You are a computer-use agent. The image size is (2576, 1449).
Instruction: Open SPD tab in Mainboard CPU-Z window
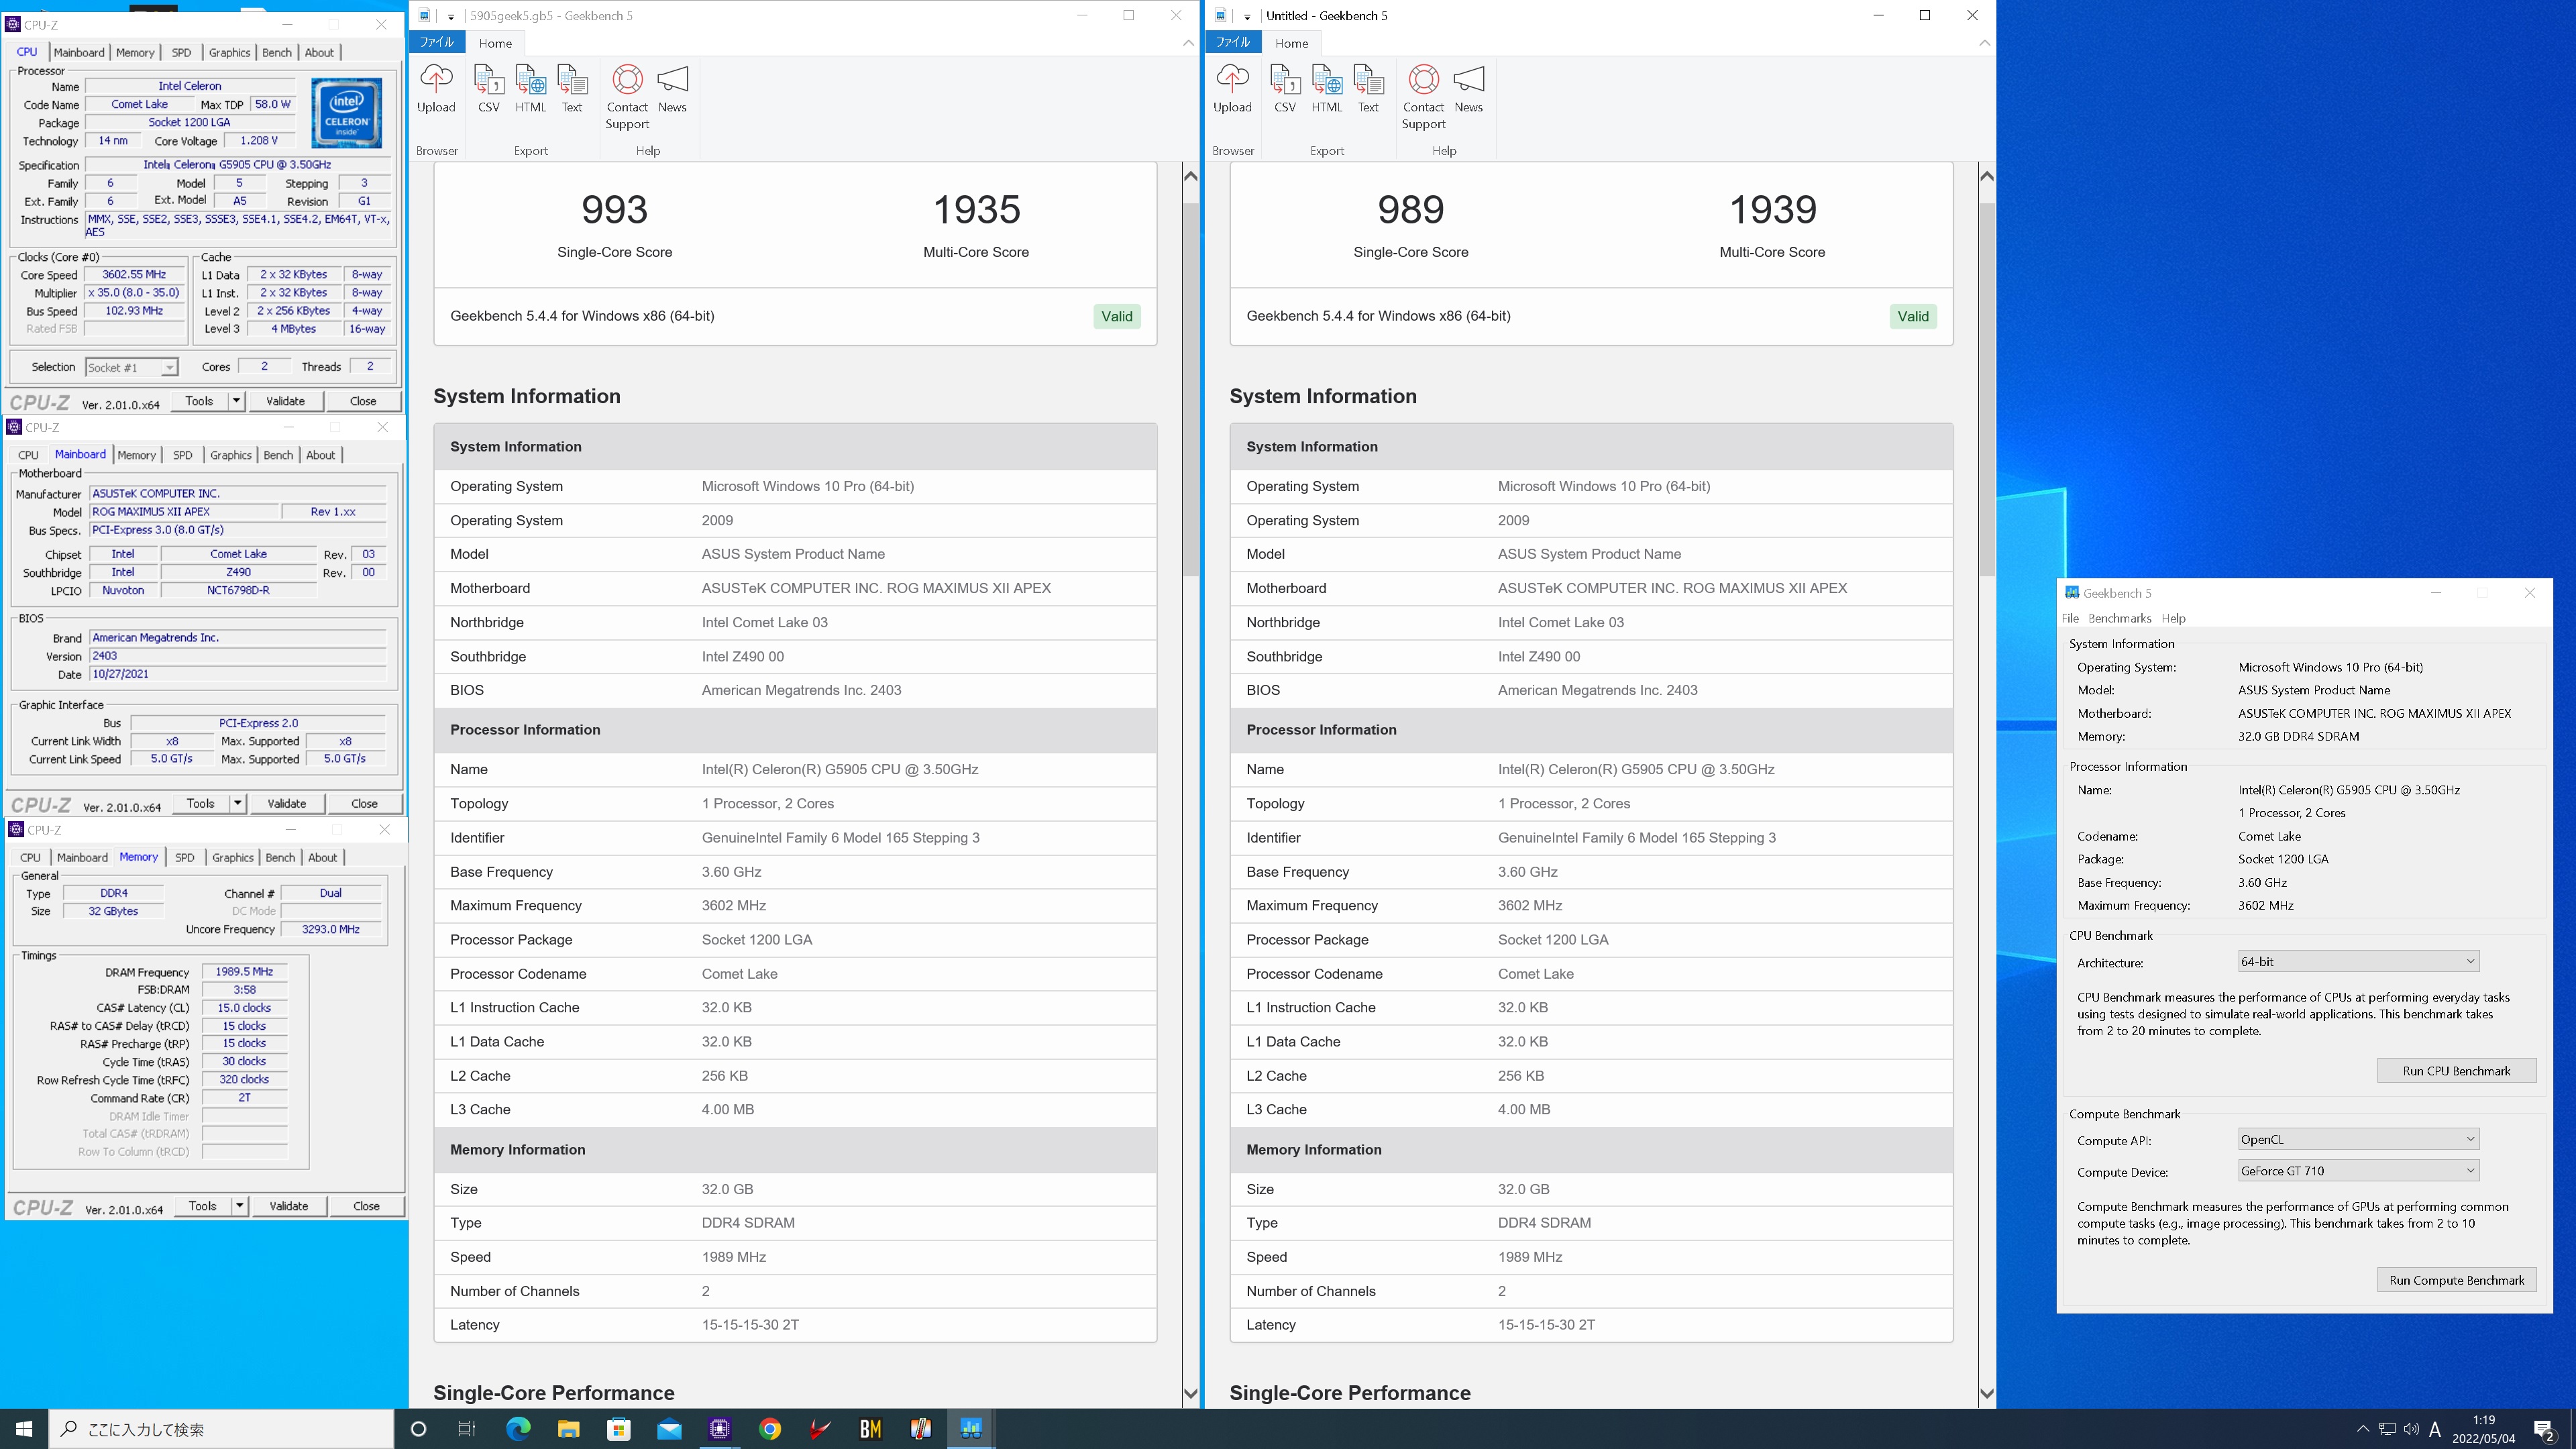(182, 455)
